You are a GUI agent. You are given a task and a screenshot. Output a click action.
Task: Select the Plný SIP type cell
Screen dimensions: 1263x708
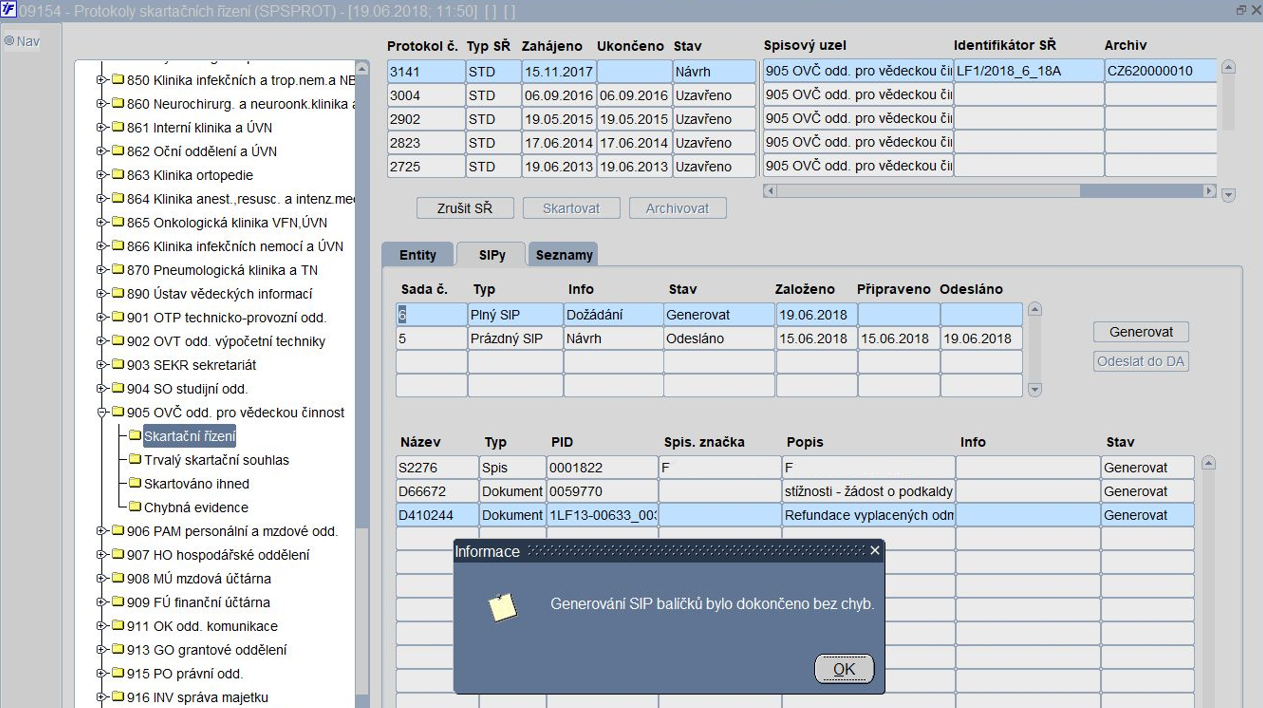pyautogui.click(x=515, y=314)
